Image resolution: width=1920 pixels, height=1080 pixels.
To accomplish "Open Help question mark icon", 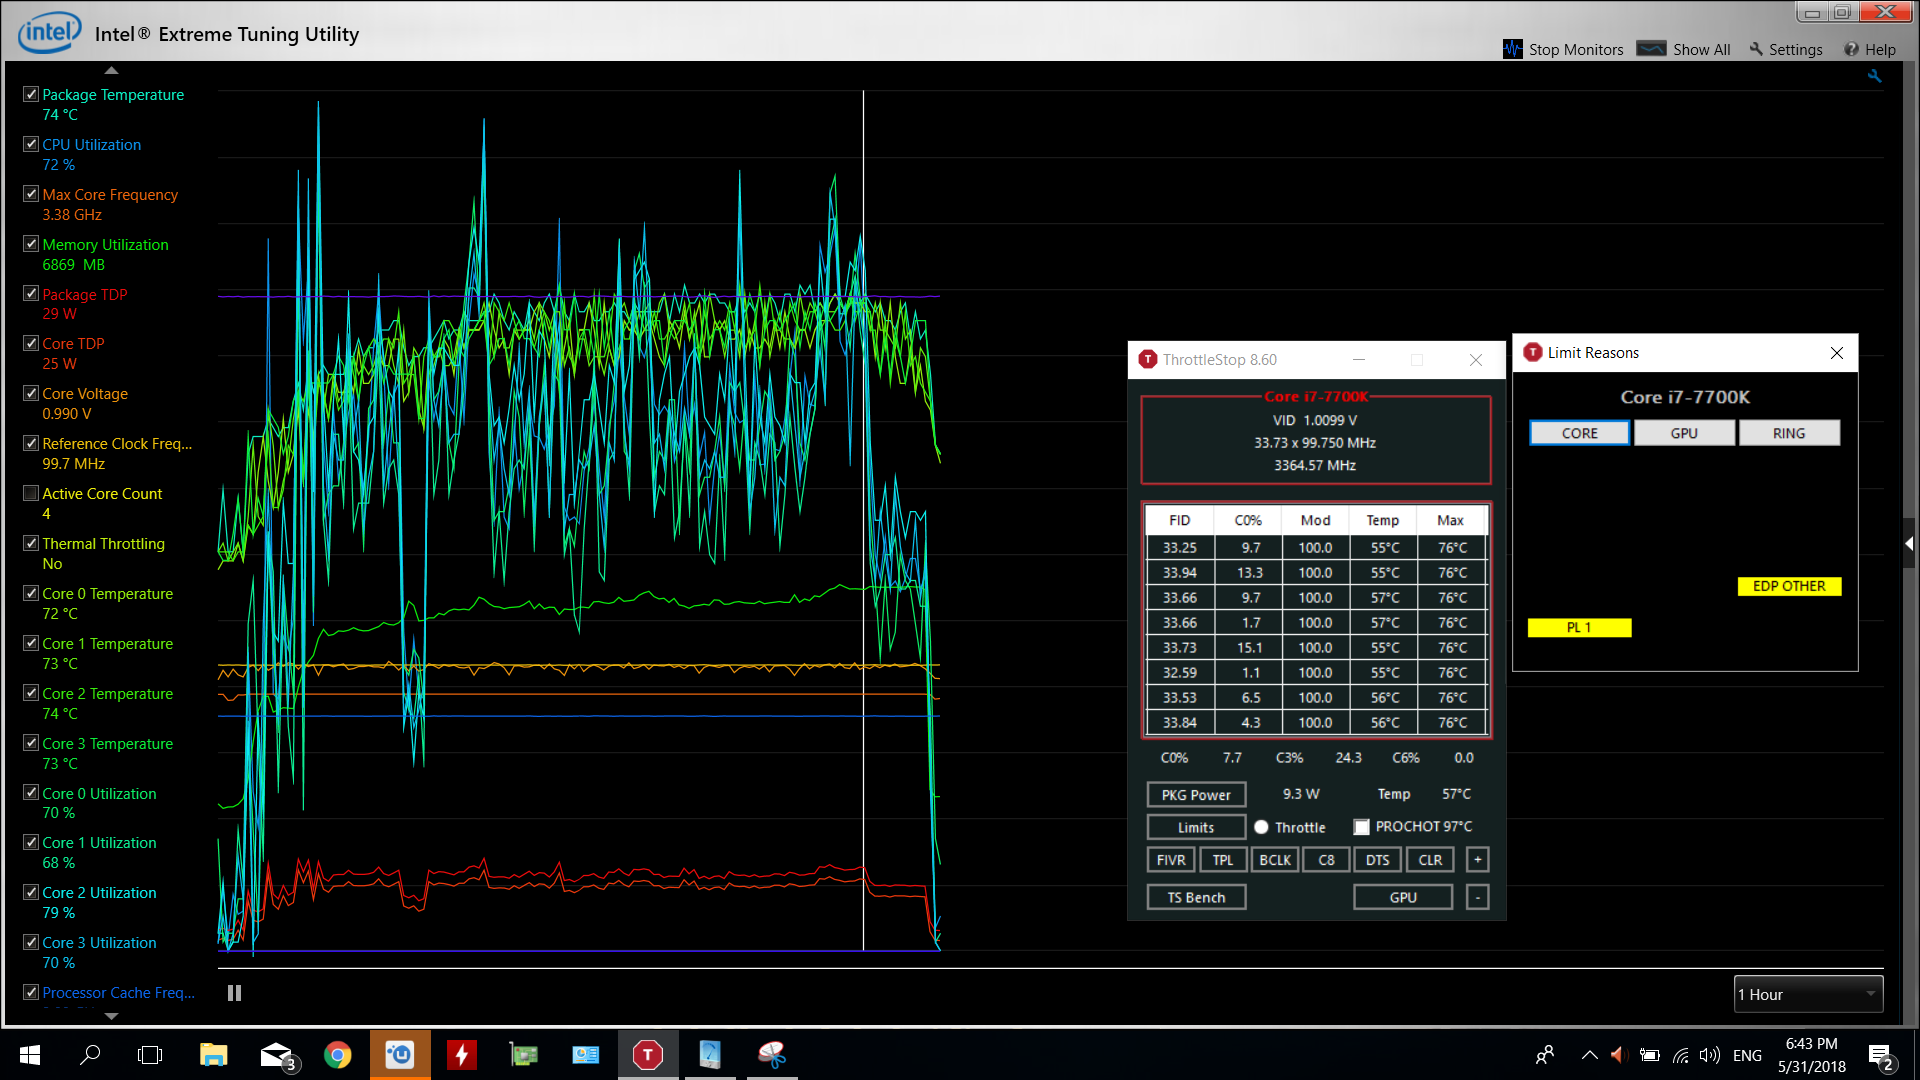I will [1851, 49].
